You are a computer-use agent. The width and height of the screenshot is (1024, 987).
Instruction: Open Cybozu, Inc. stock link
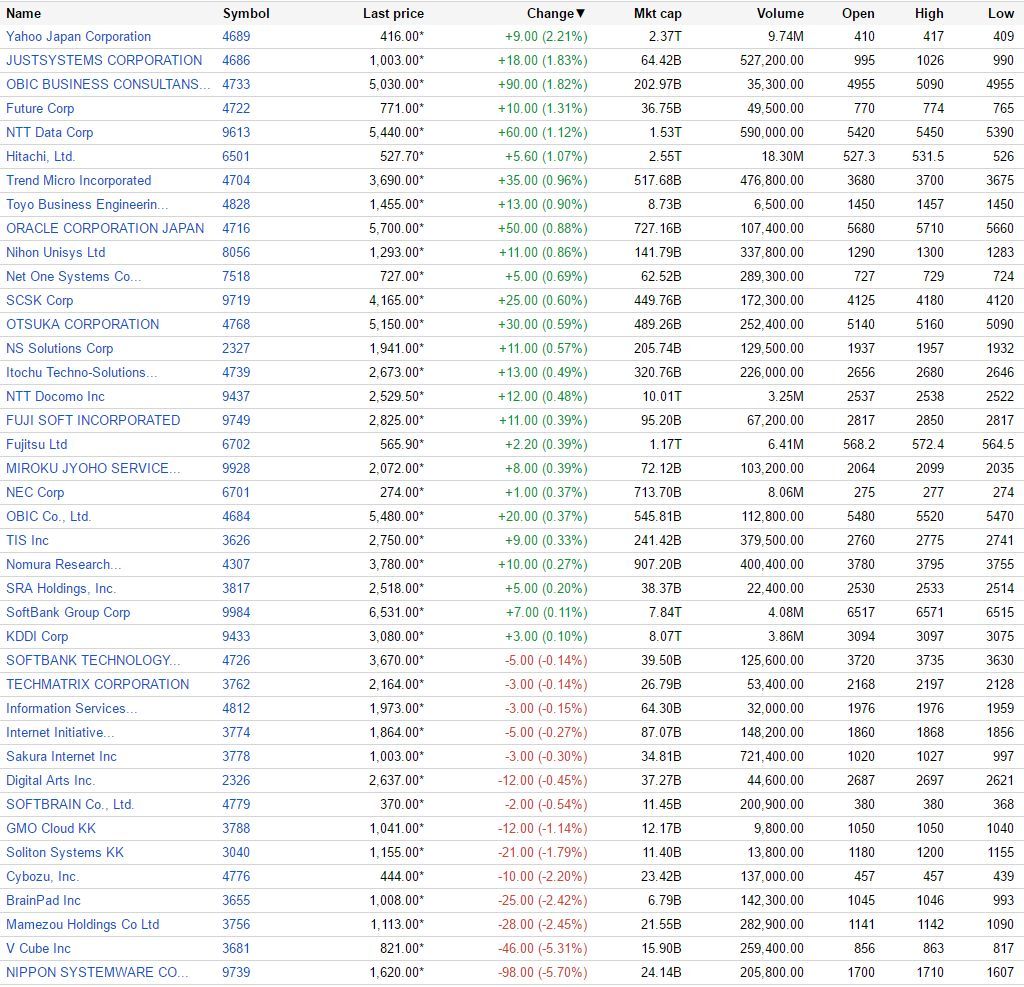click(x=42, y=877)
